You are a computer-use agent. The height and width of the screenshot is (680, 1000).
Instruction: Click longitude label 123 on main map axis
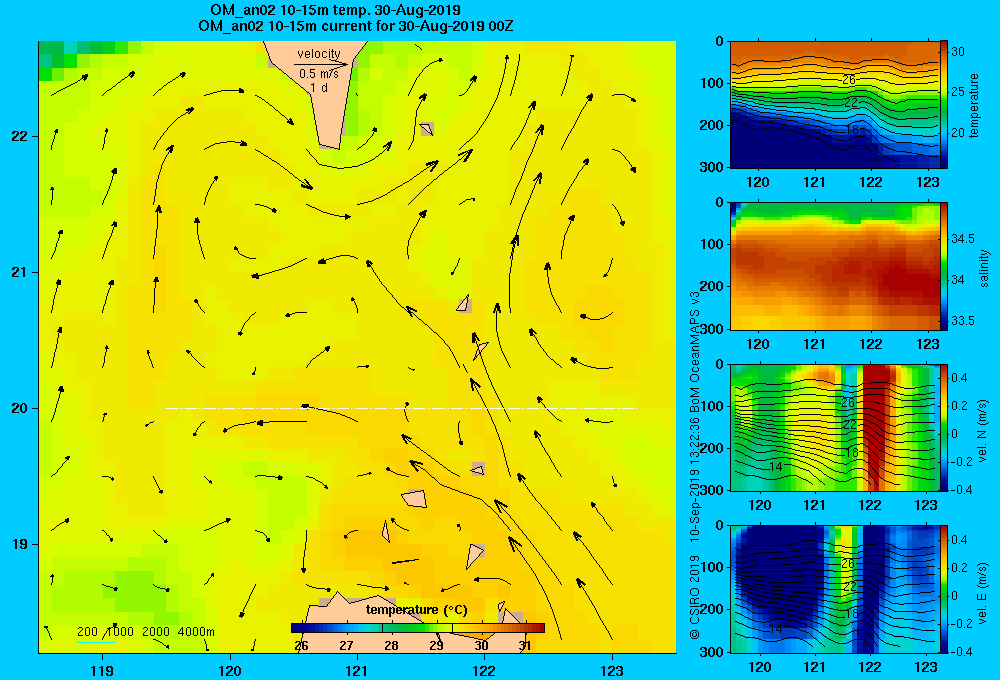tap(612, 670)
